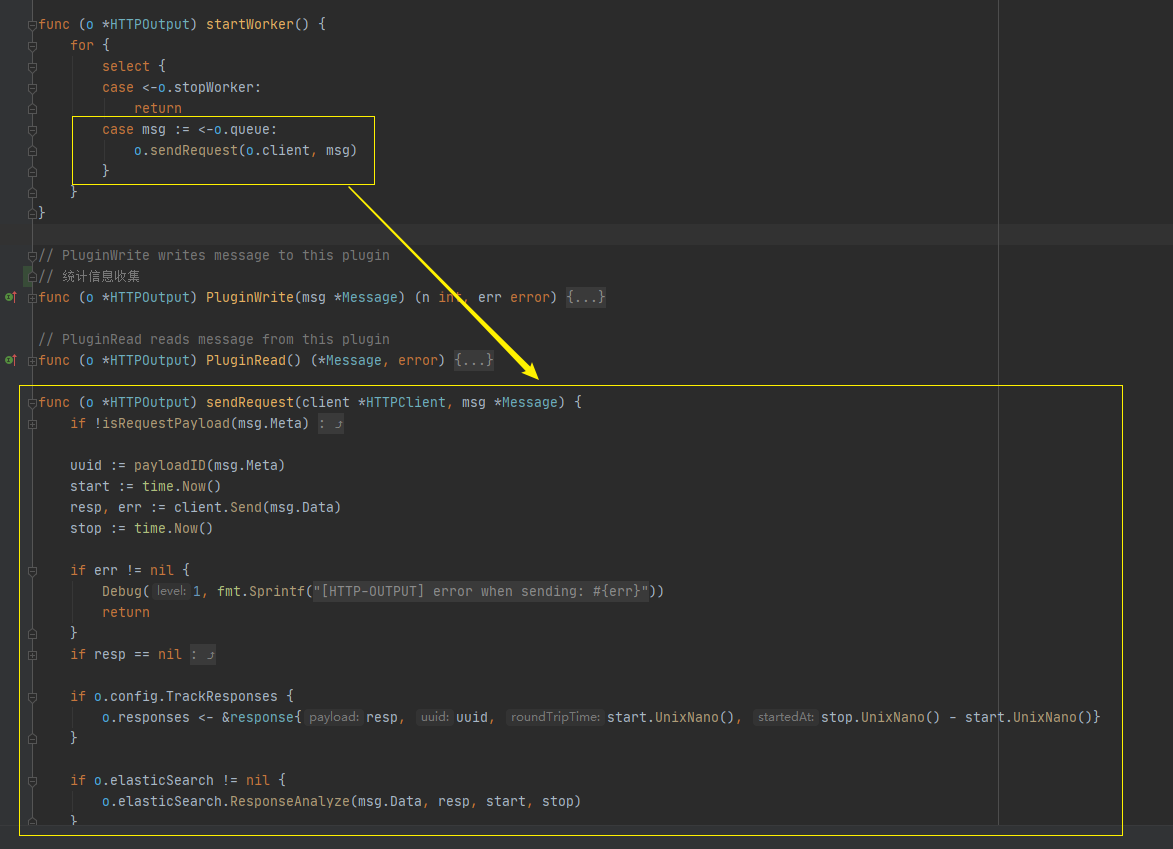Click the 'return' keyword under stopWorker case

pyautogui.click(x=158, y=108)
